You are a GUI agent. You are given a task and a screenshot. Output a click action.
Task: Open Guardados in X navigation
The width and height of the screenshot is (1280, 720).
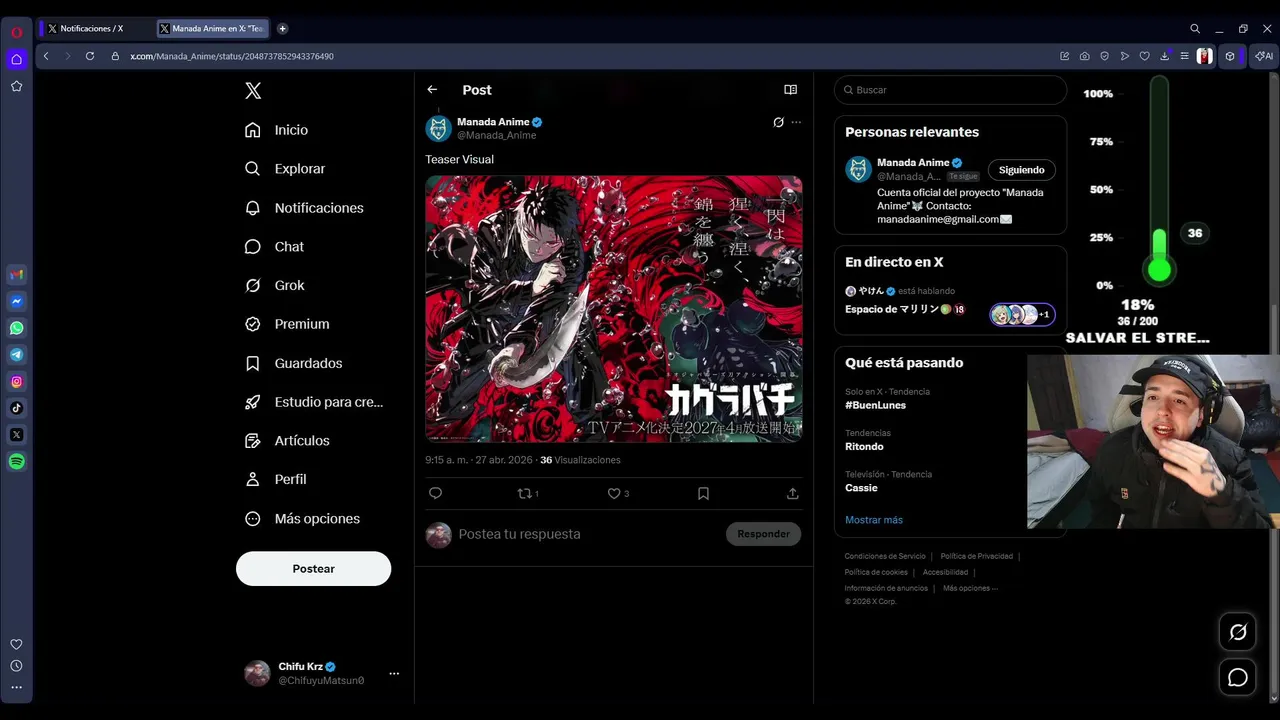[294, 363]
